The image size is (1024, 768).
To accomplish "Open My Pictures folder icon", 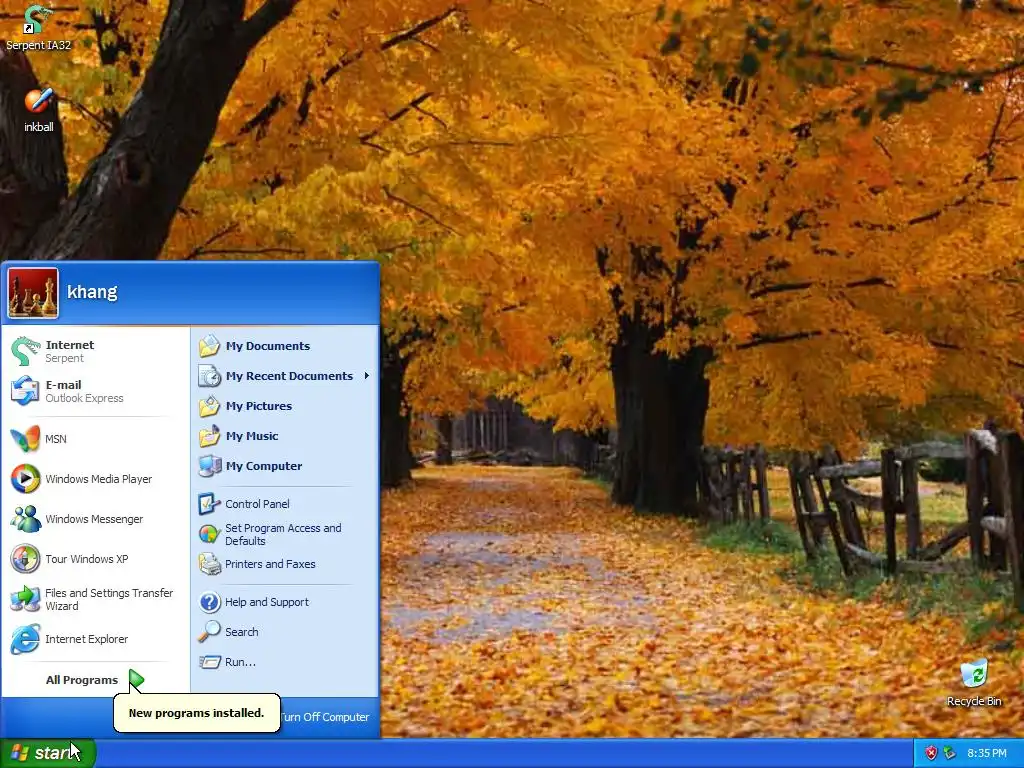I will click(210, 406).
